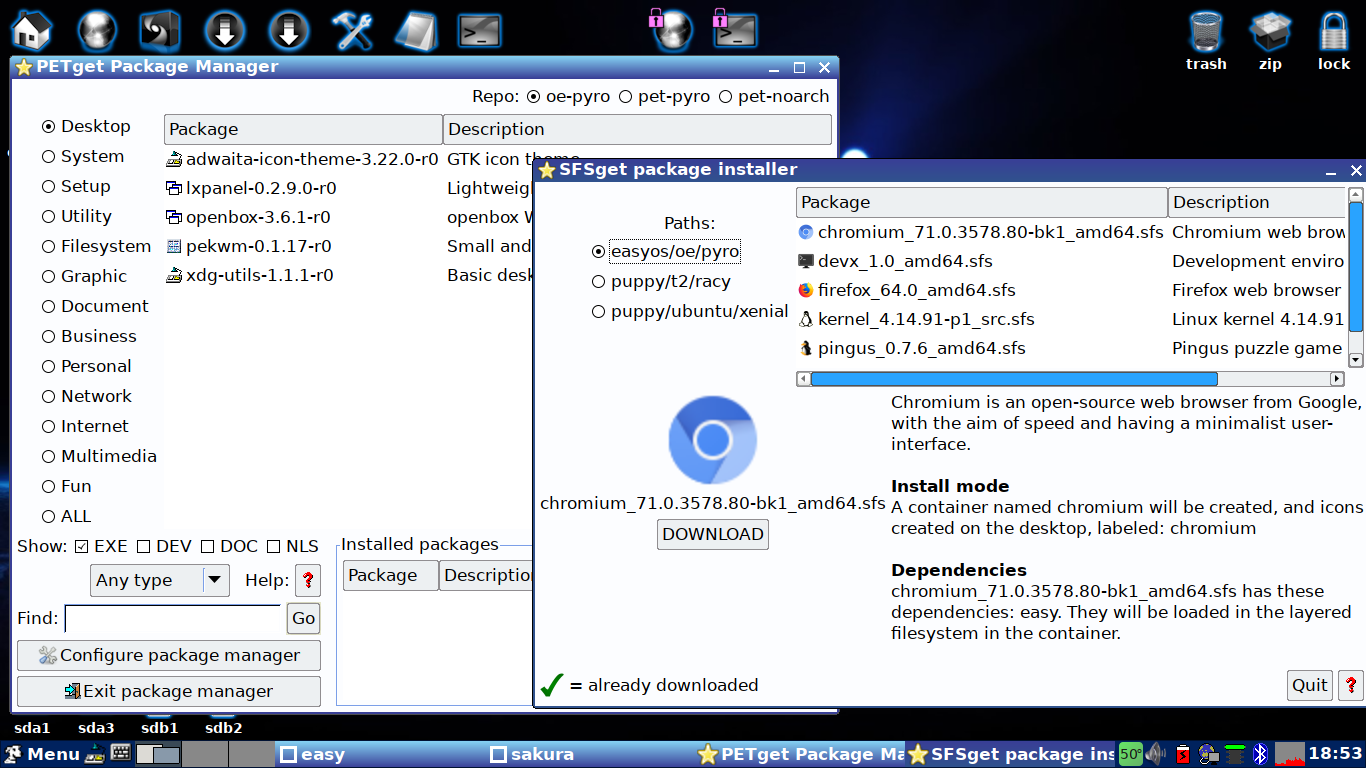The image size is (1366, 768).
Task: Enable the DOC show checkbox
Action: coord(208,547)
